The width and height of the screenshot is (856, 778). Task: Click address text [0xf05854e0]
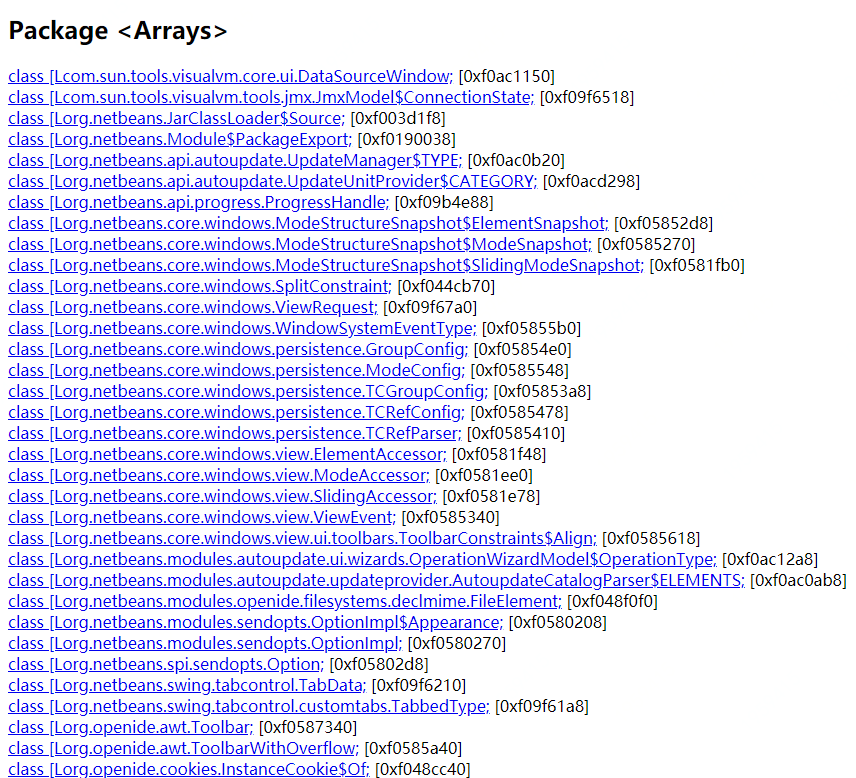pos(522,350)
